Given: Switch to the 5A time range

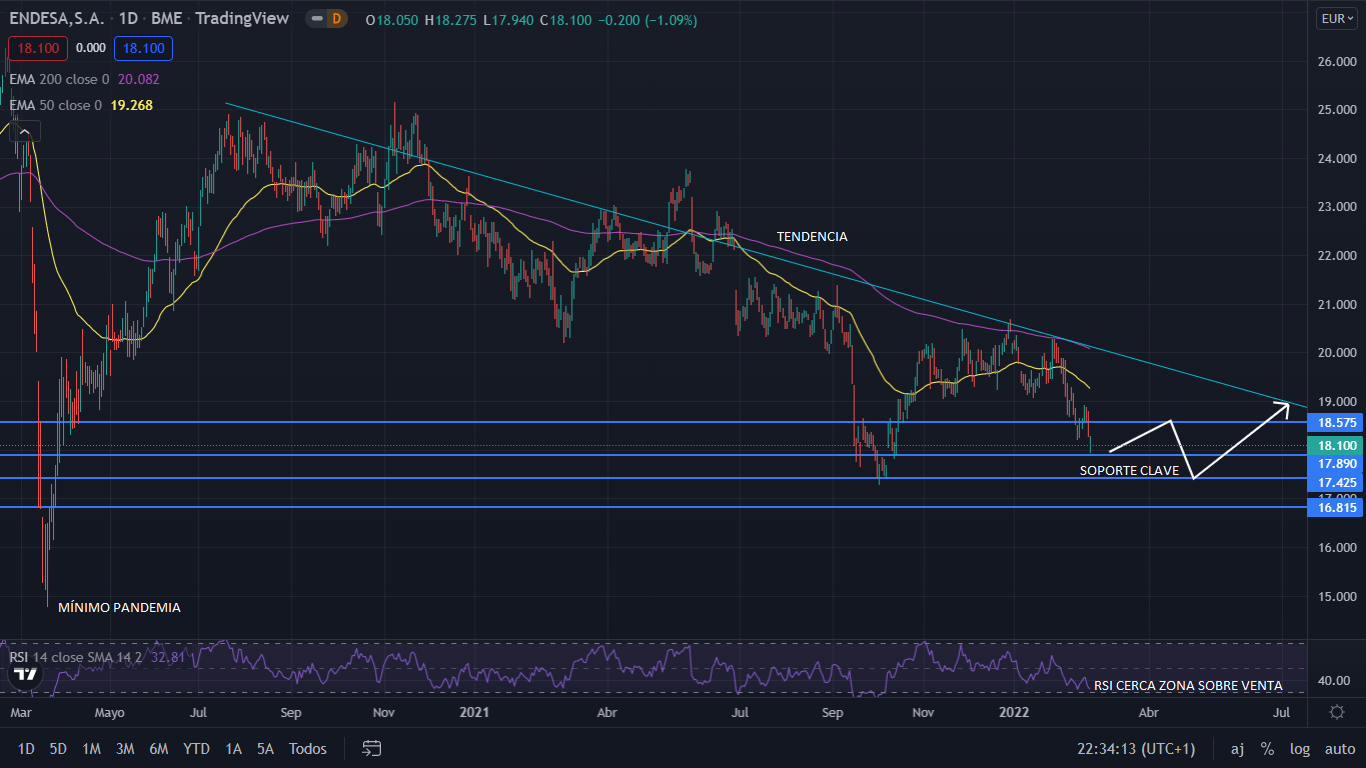Looking at the screenshot, I should click(265, 748).
